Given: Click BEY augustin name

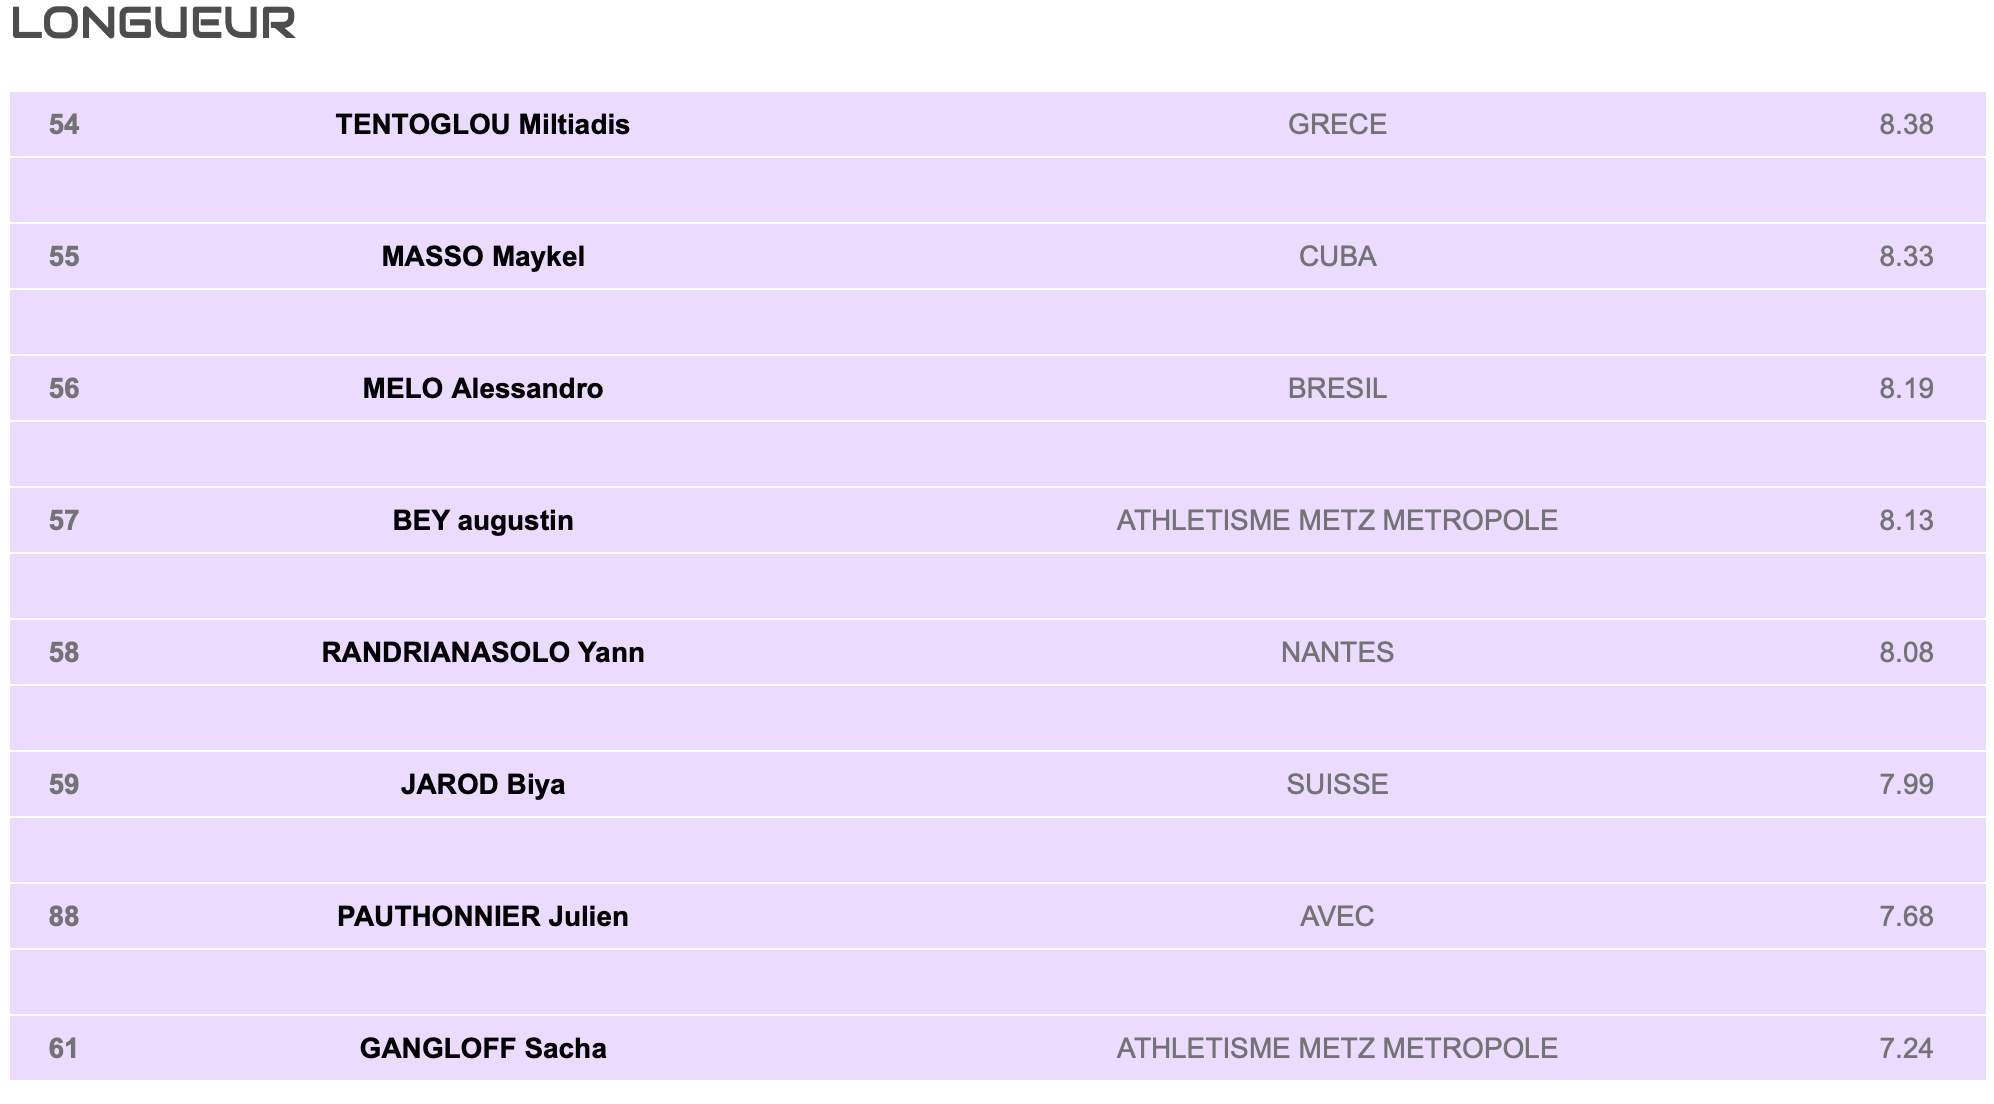Looking at the screenshot, I should pyautogui.click(x=482, y=521).
